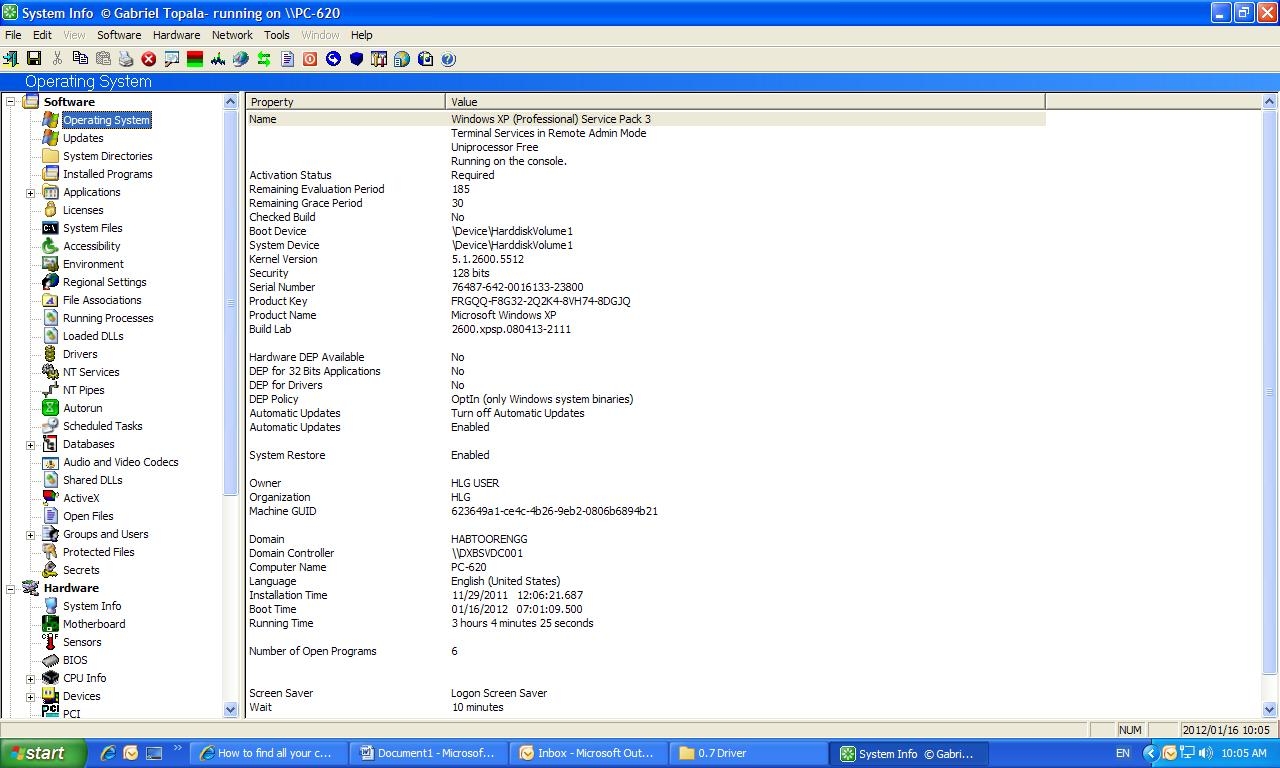Click the copy toolbar icon
Screen dimensions: 1280x768
point(80,59)
